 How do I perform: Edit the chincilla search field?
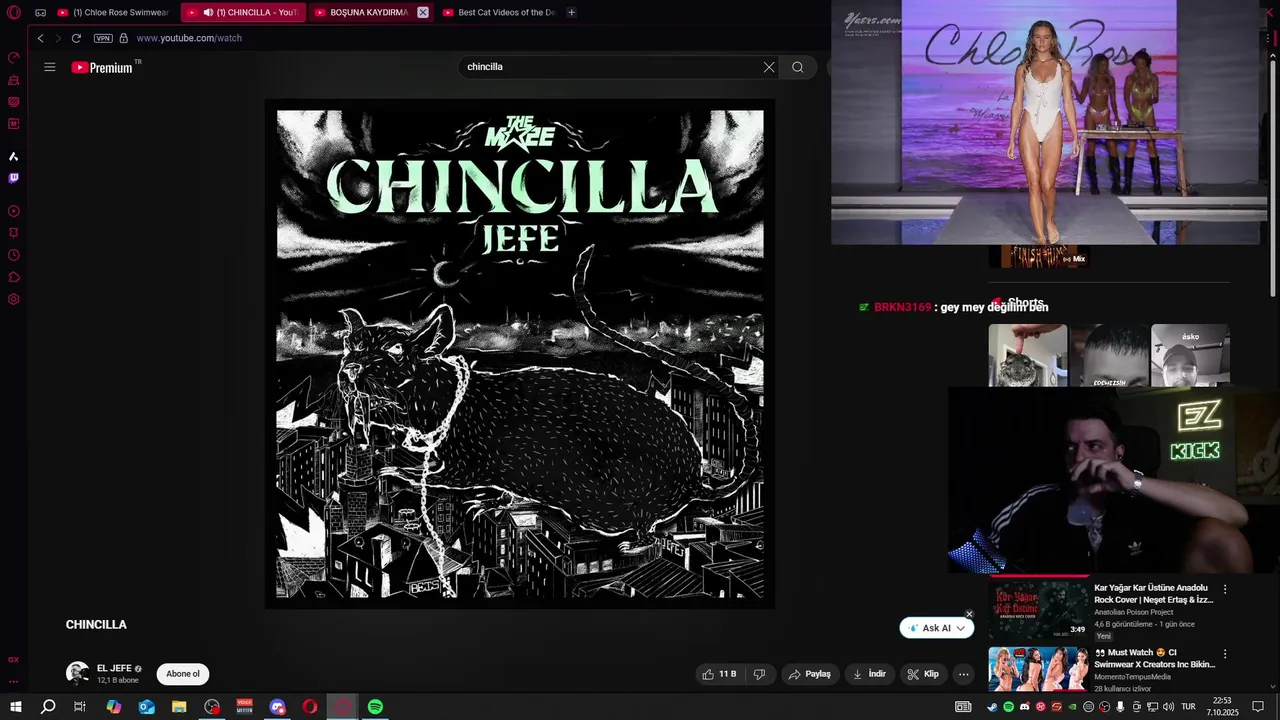click(610, 67)
